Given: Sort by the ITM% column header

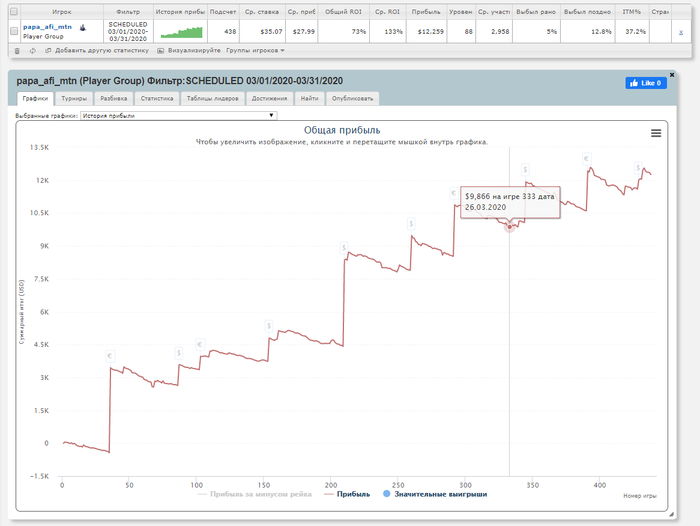Looking at the screenshot, I should pyautogui.click(x=632, y=12).
